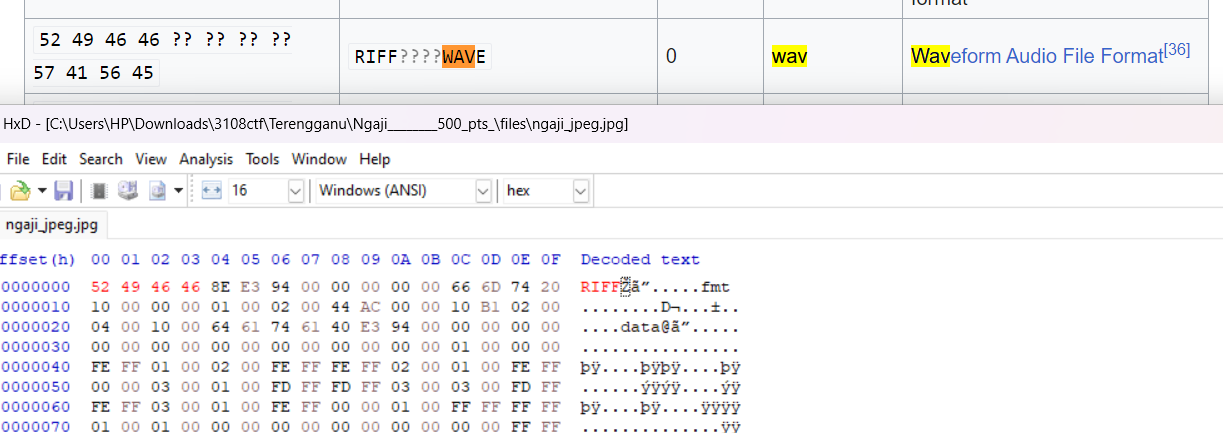Open the File menu
This screenshot has width=1223, height=433.
coord(19,159)
